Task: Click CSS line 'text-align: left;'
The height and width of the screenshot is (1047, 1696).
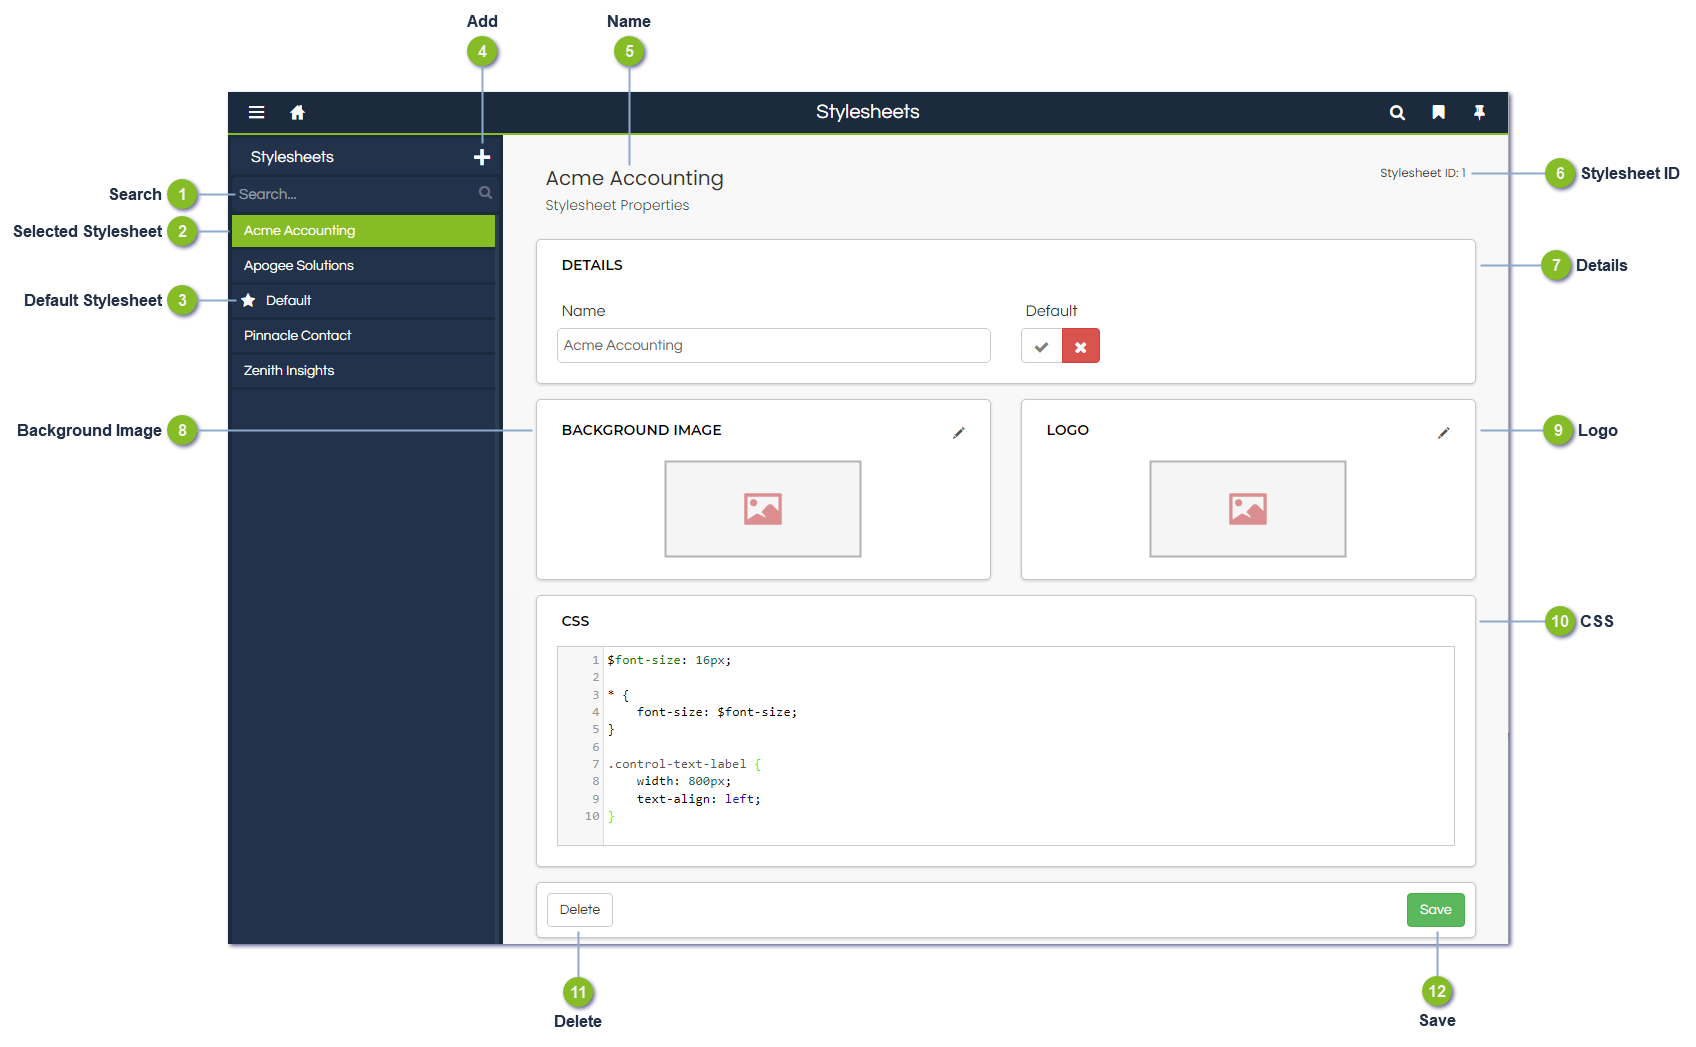Action: pos(698,799)
